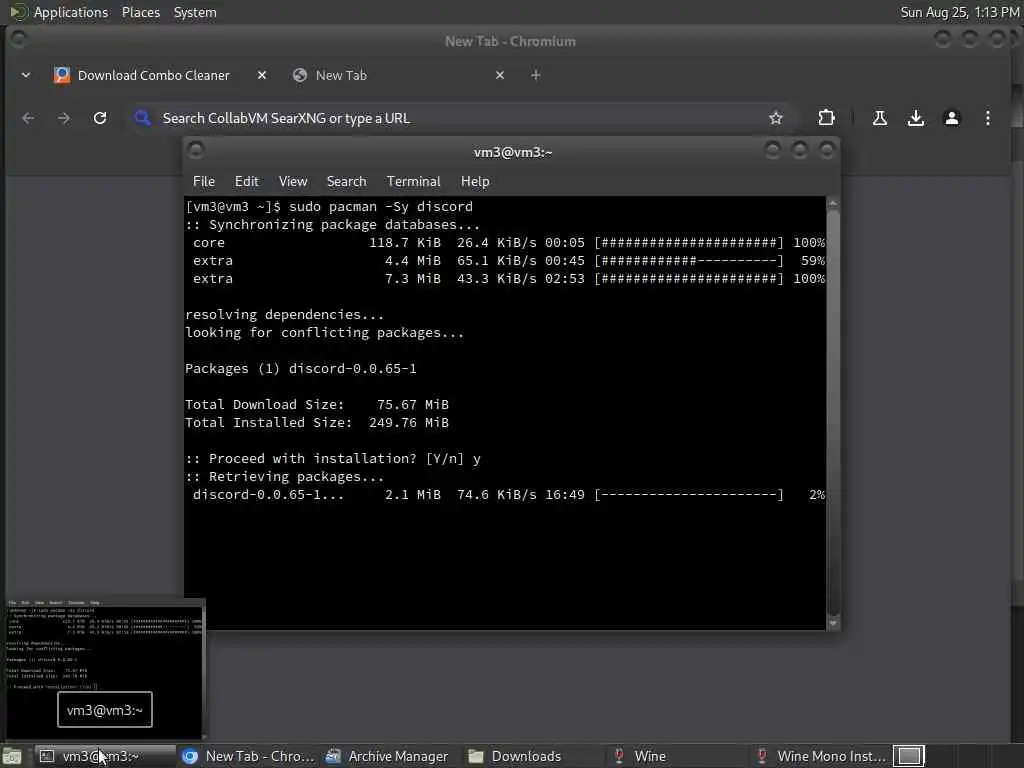1024x768 pixels.
Task: Click the extra progress bar at 59%
Action: (689, 261)
